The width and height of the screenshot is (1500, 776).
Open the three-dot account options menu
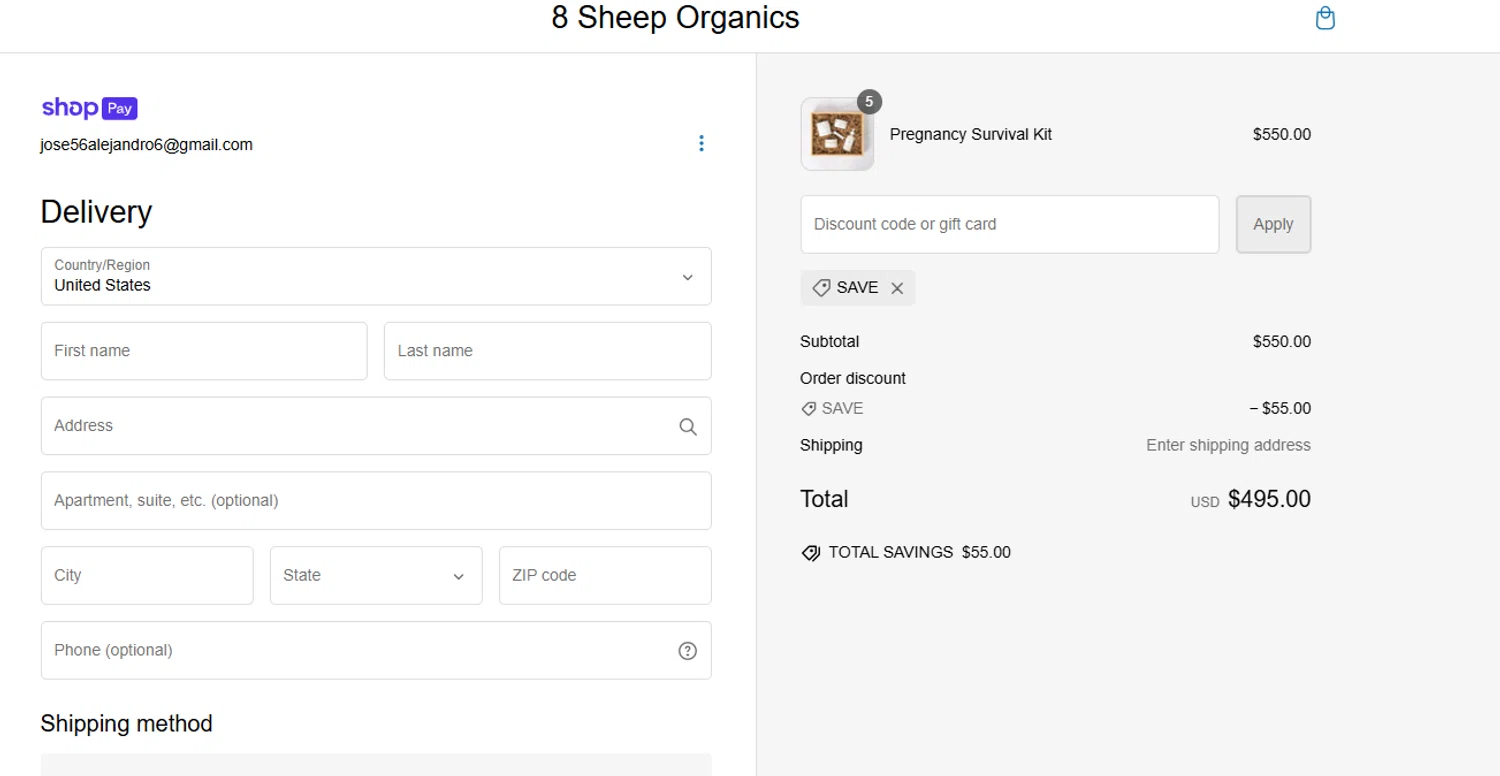(x=701, y=144)
